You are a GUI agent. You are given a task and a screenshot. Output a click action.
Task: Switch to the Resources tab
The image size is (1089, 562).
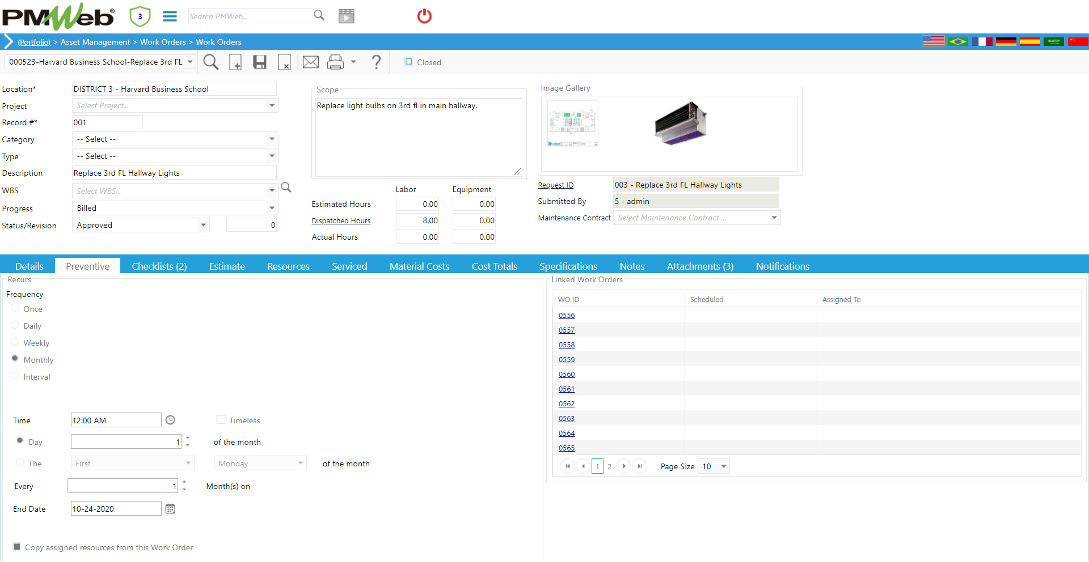[x=288, y=266]
